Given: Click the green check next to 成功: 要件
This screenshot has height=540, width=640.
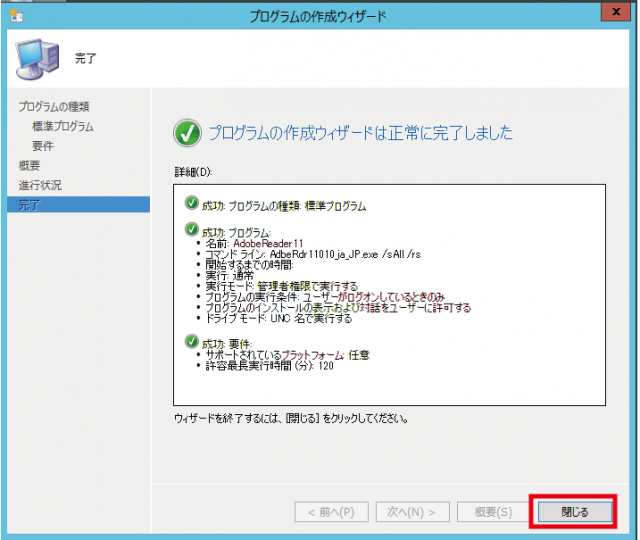Looking at the screenshot, I should click(191, 343).
